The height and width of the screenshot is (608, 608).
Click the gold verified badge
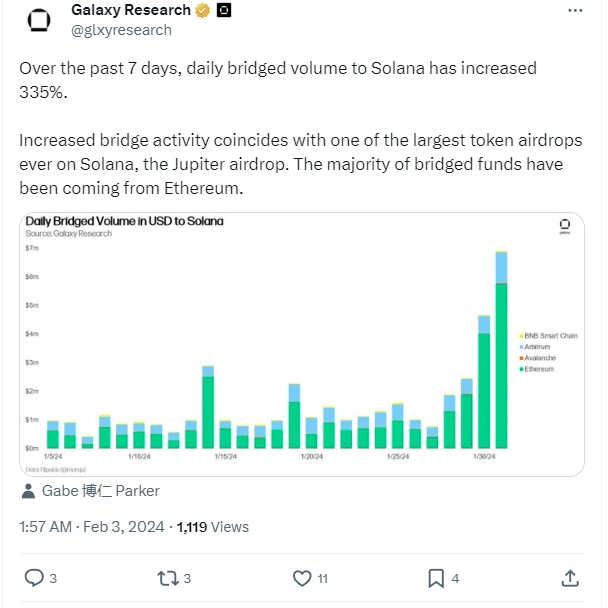pyautogui.click(x=202, y=10)
